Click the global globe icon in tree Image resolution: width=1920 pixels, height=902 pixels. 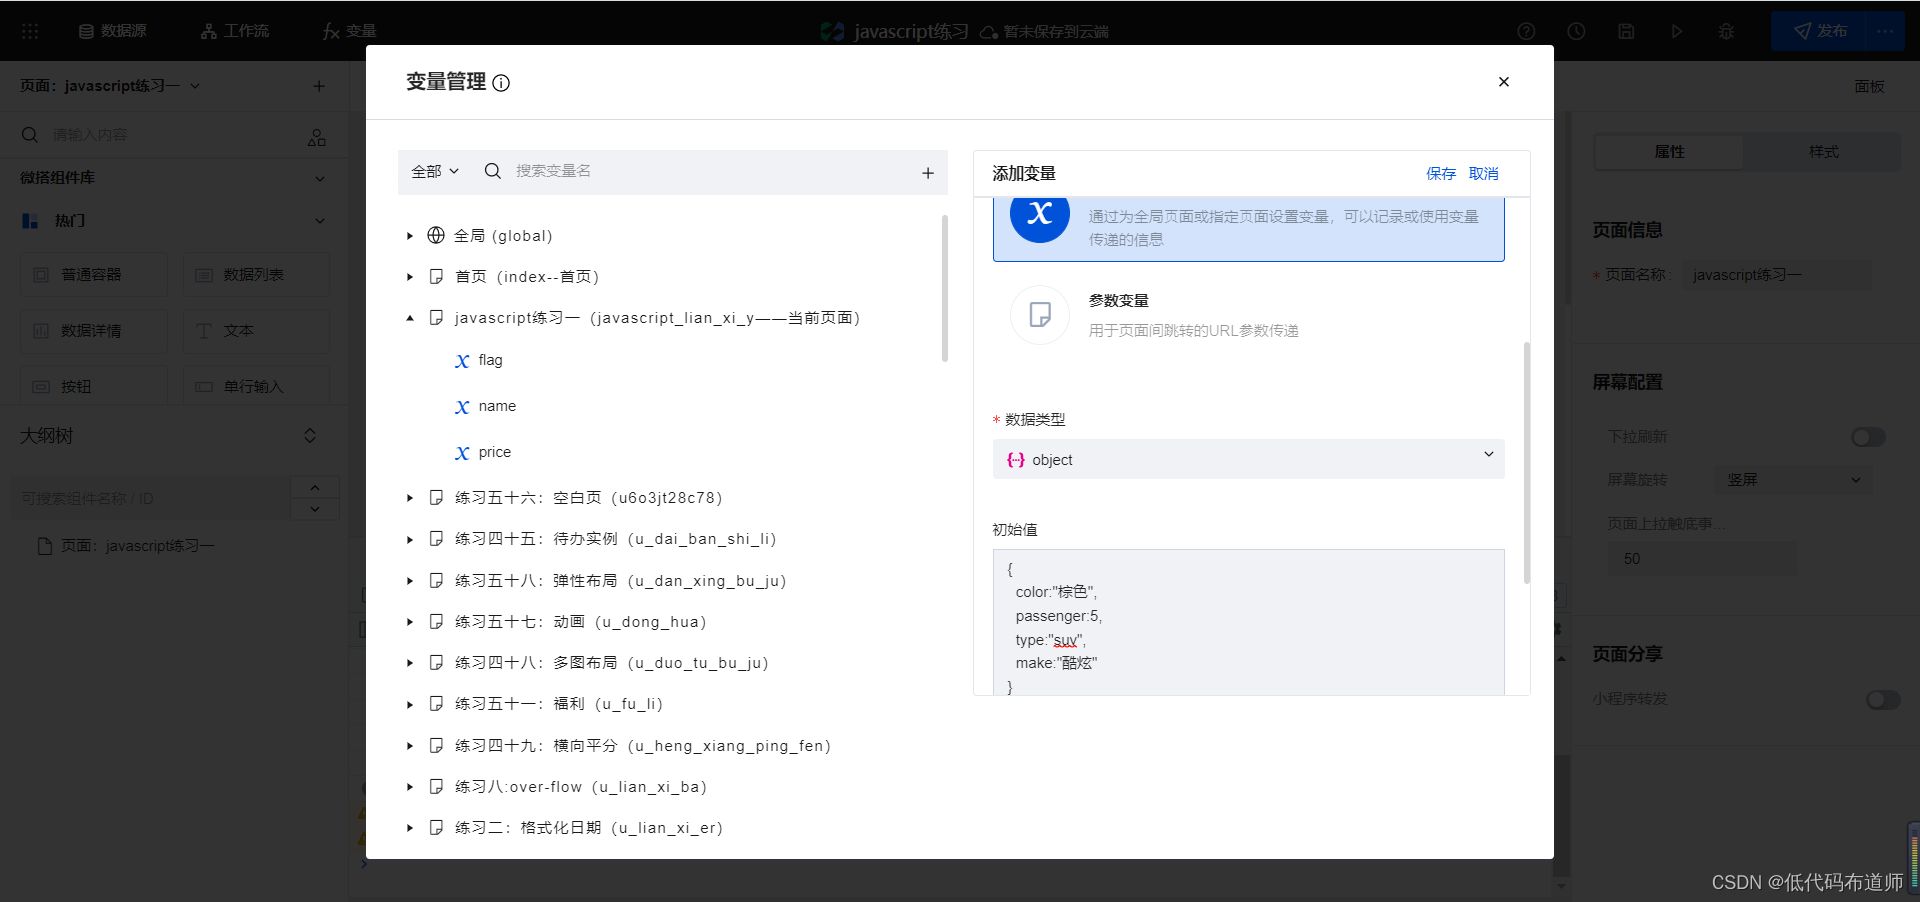coord(436,235)
